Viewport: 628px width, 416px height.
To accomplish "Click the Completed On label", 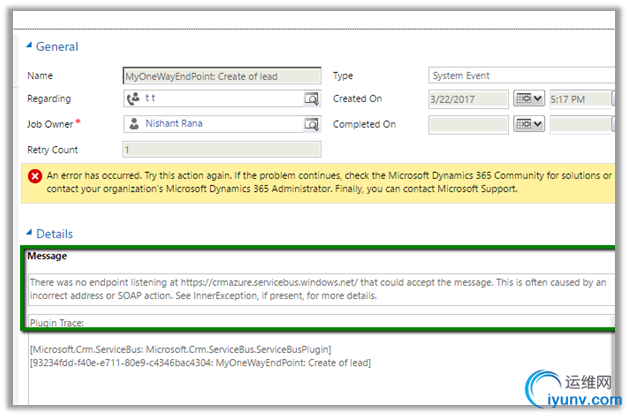I will [364, 125].
